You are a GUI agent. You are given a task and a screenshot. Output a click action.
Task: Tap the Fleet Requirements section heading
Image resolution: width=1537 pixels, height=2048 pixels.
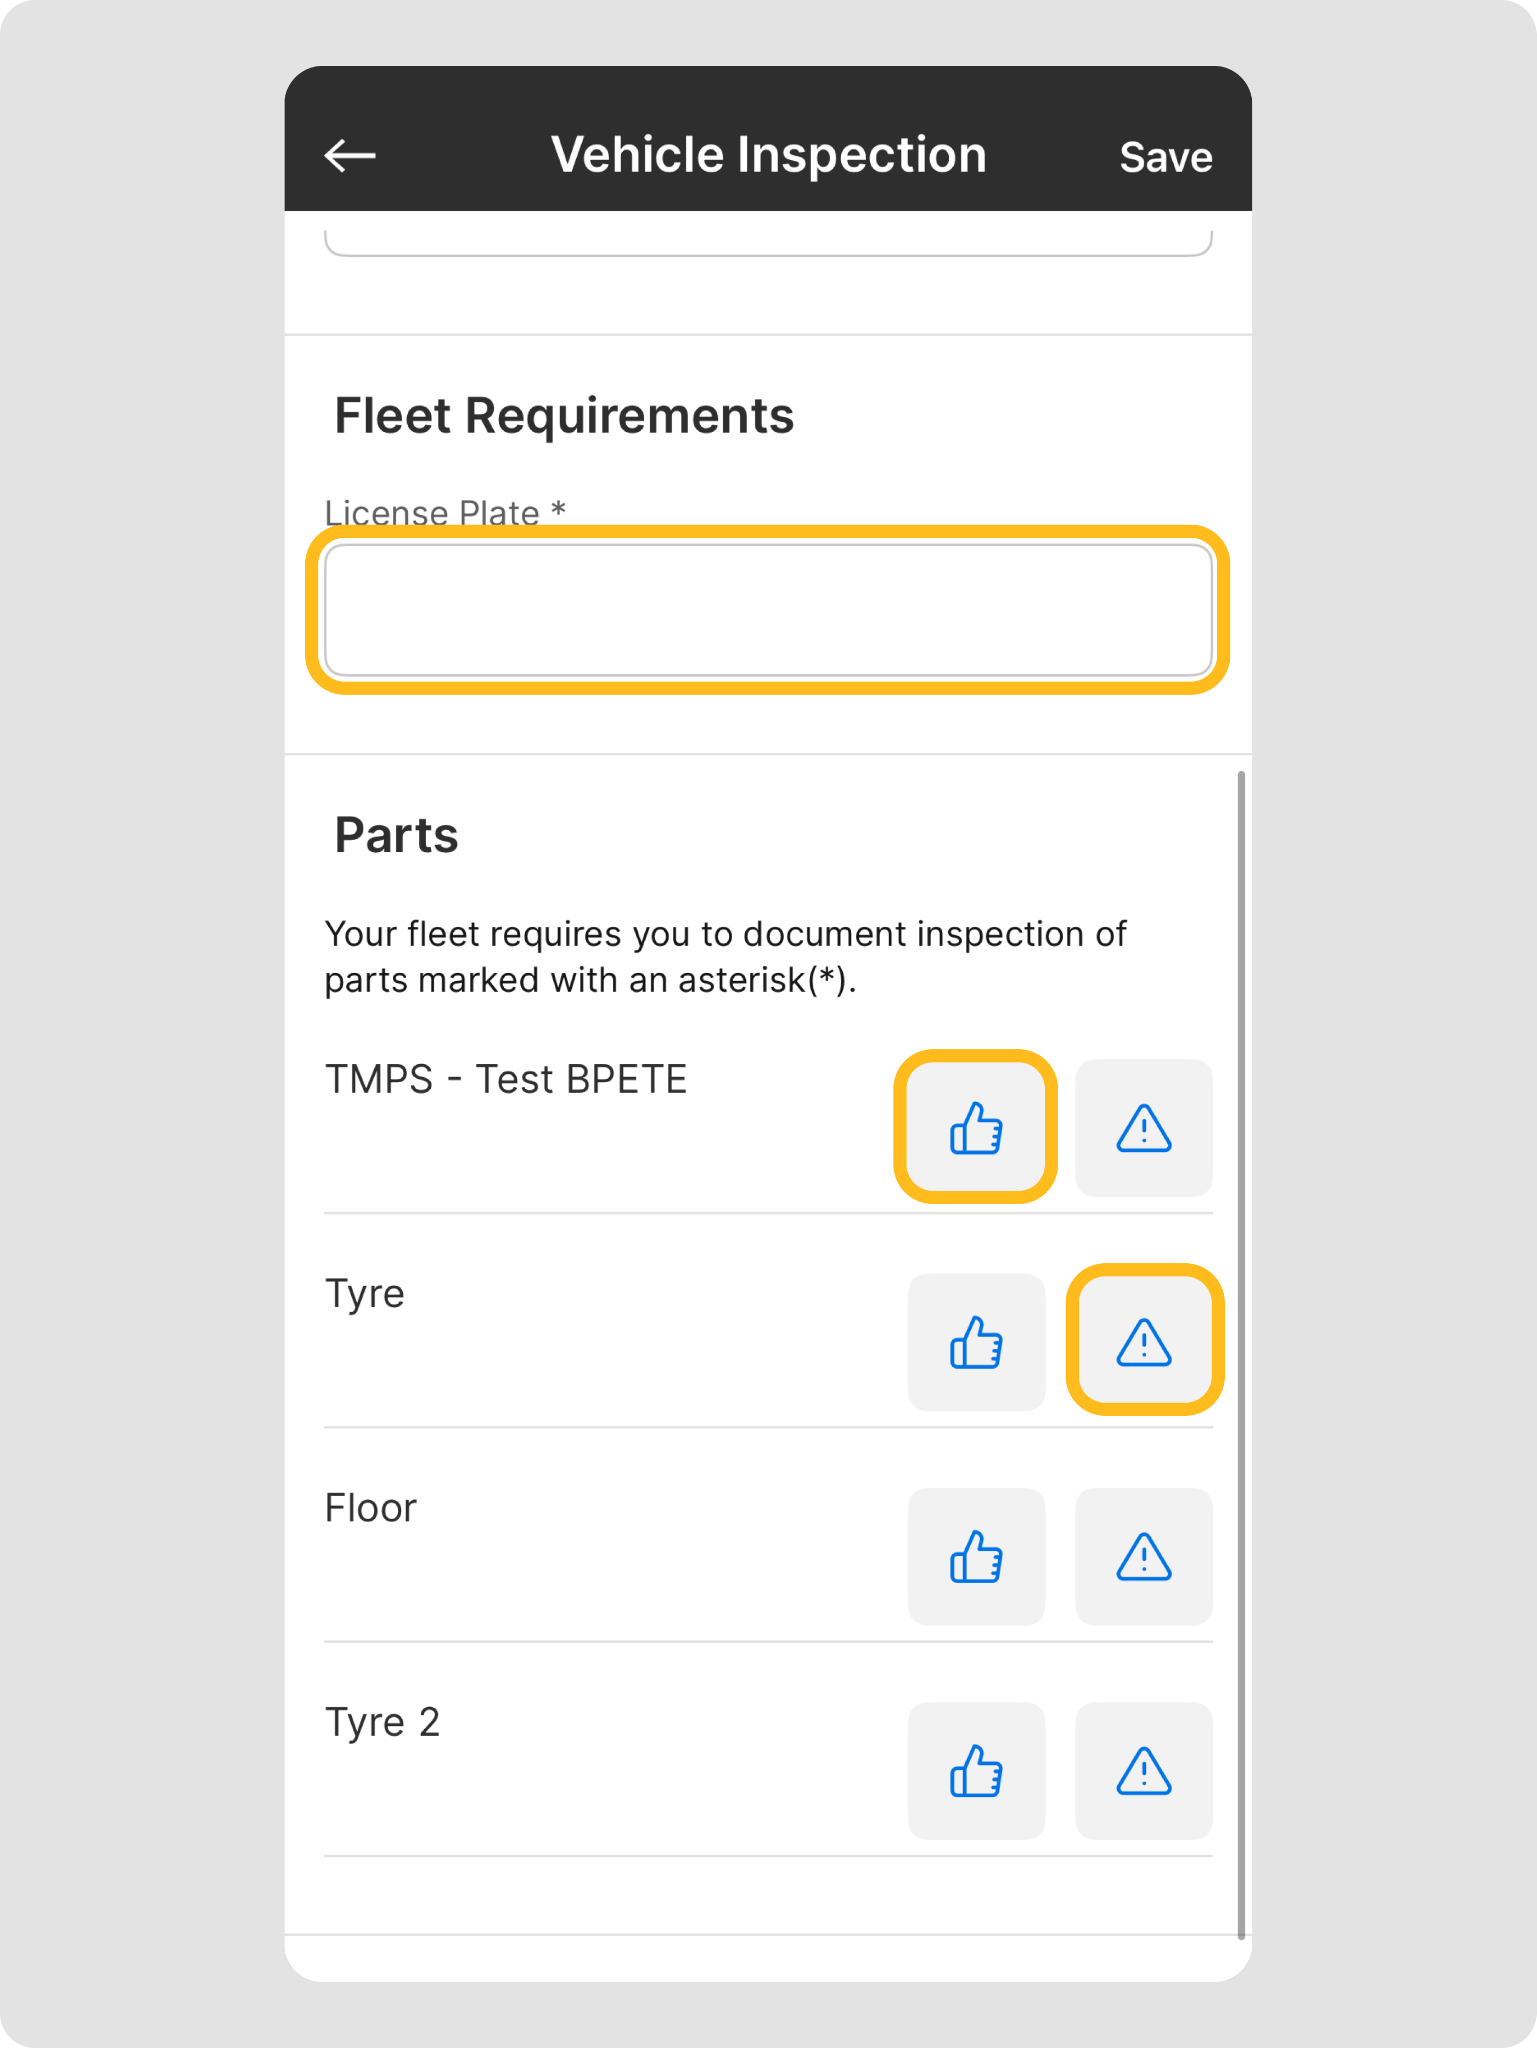tap(564, 416)
